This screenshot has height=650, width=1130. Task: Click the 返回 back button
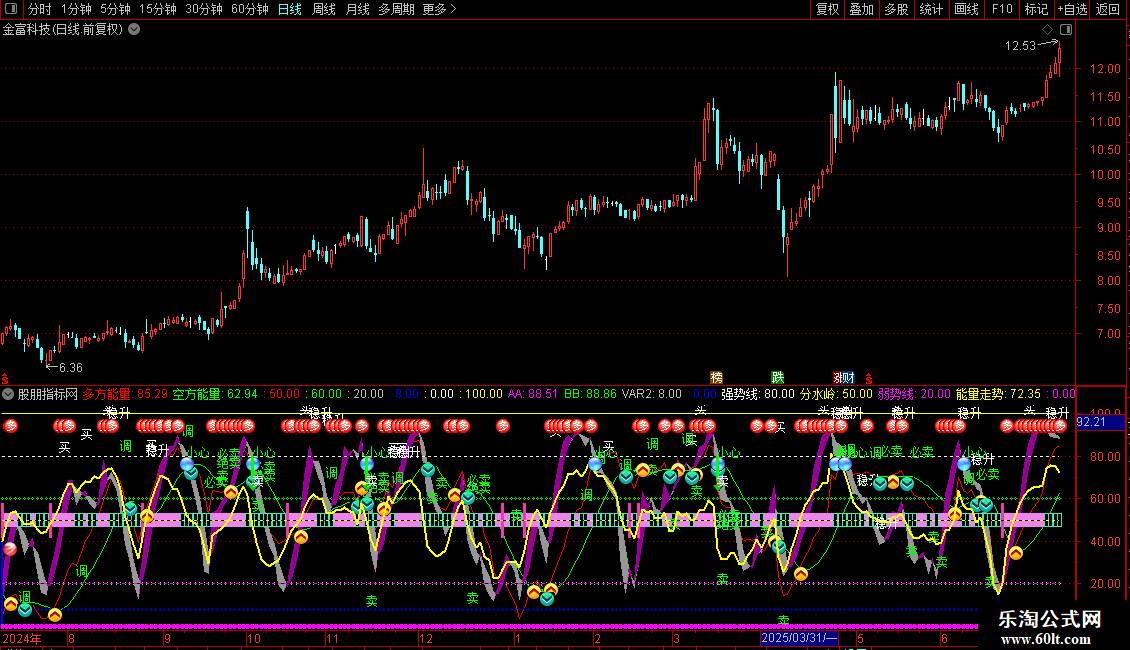point(1108,9)
